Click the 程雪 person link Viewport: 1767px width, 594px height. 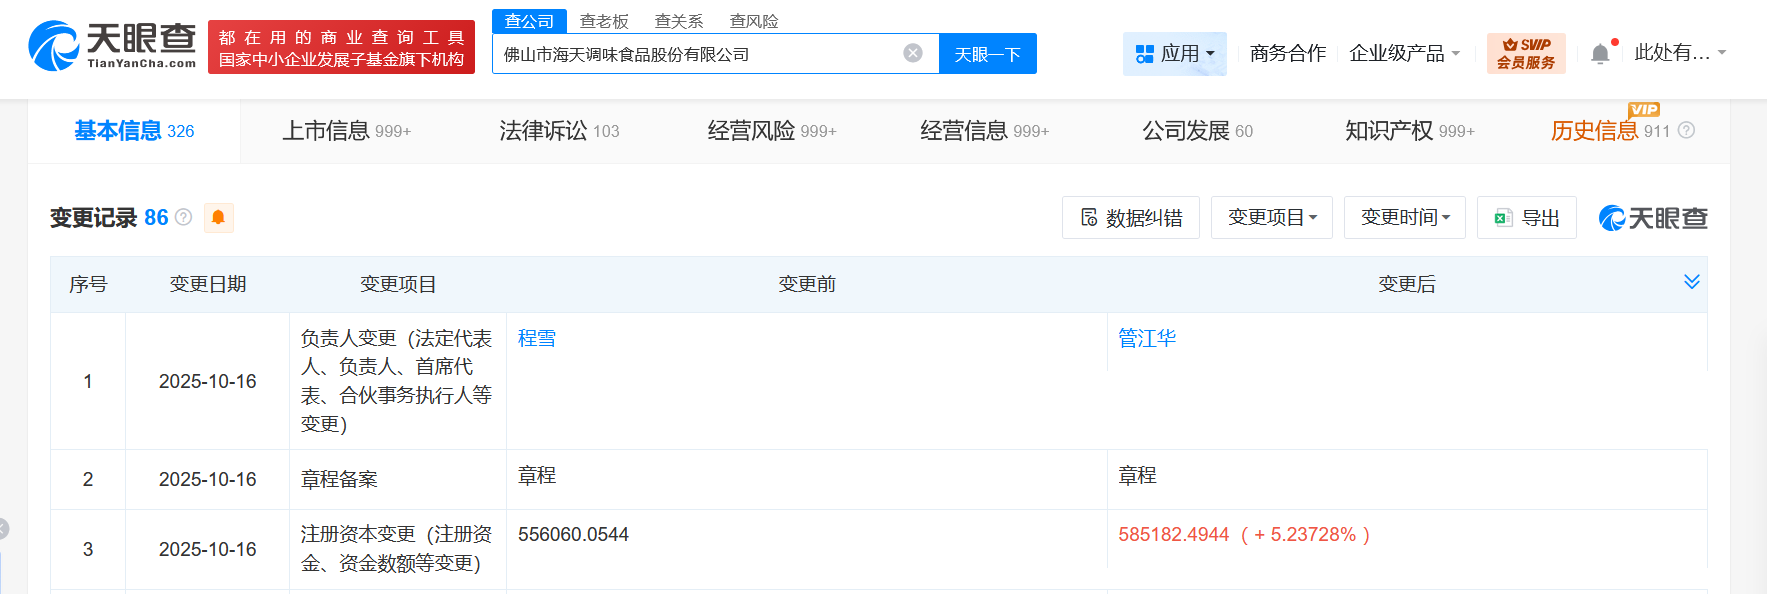point(537,339)
